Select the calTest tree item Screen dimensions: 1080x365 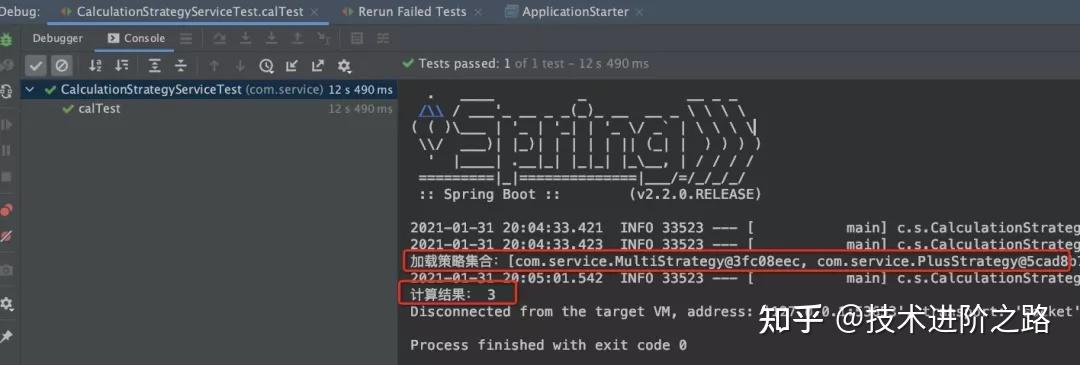click(99, 109)
